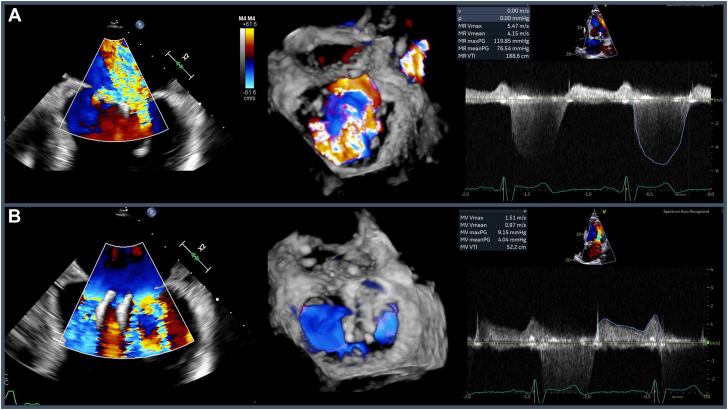The width and height of the screenshot is (728, 410).
Task: Click the green ECG icon at bottom left
Action: (x=14, y=397)
